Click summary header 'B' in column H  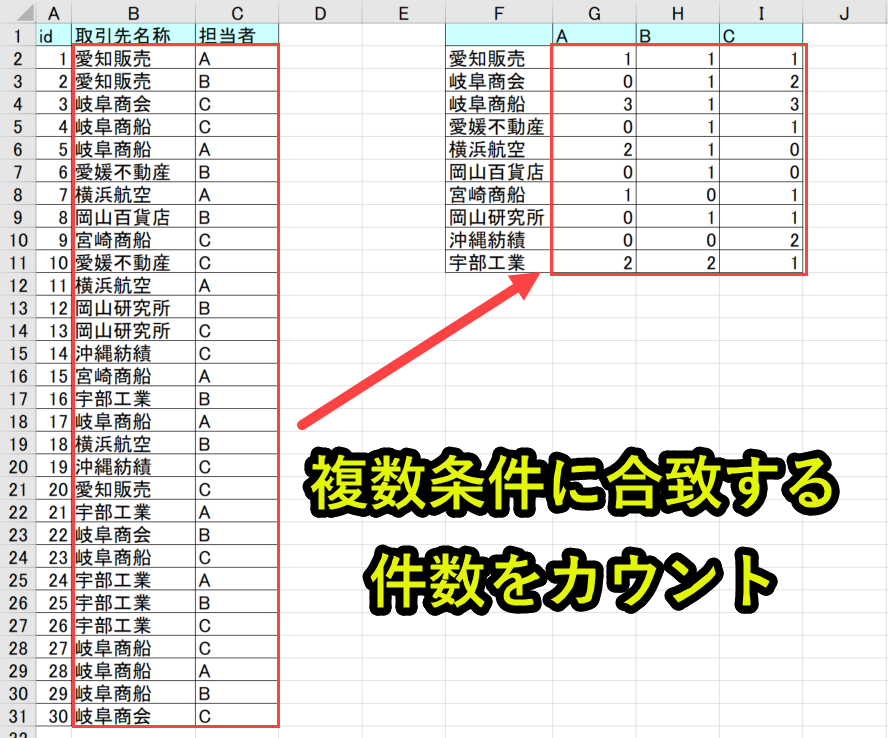pos(678,35)
